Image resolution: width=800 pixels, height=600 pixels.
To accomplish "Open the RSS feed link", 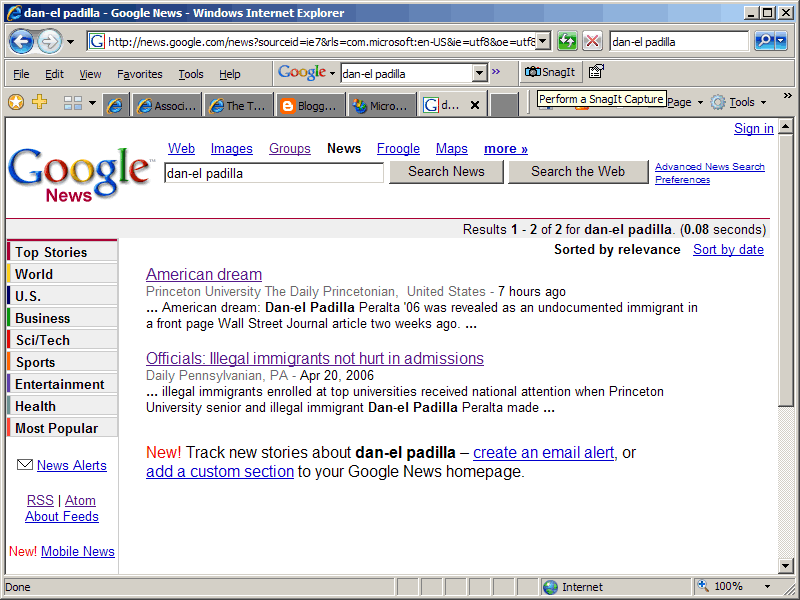I will [40, 501].
